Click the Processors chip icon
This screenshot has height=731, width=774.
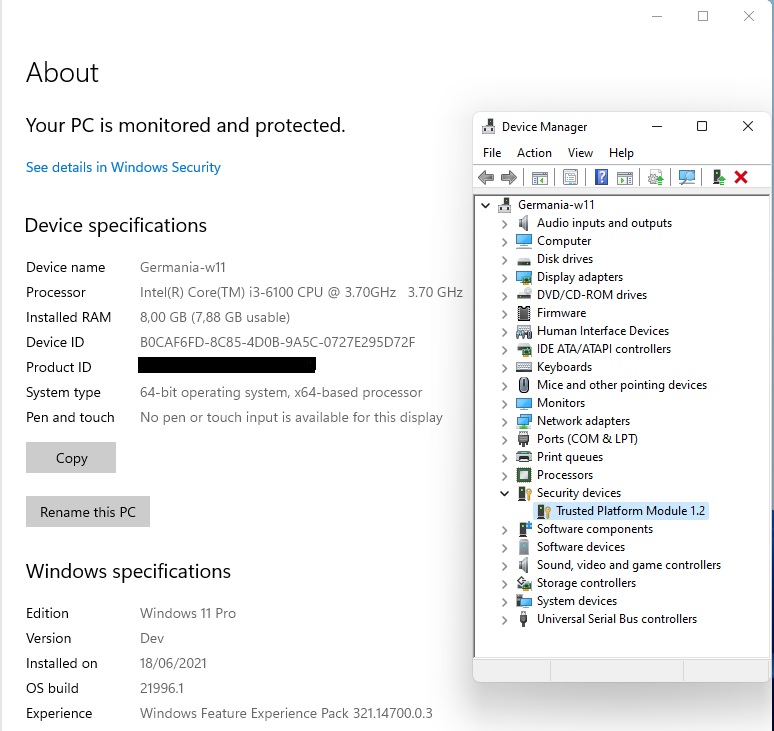click(524, 475)
